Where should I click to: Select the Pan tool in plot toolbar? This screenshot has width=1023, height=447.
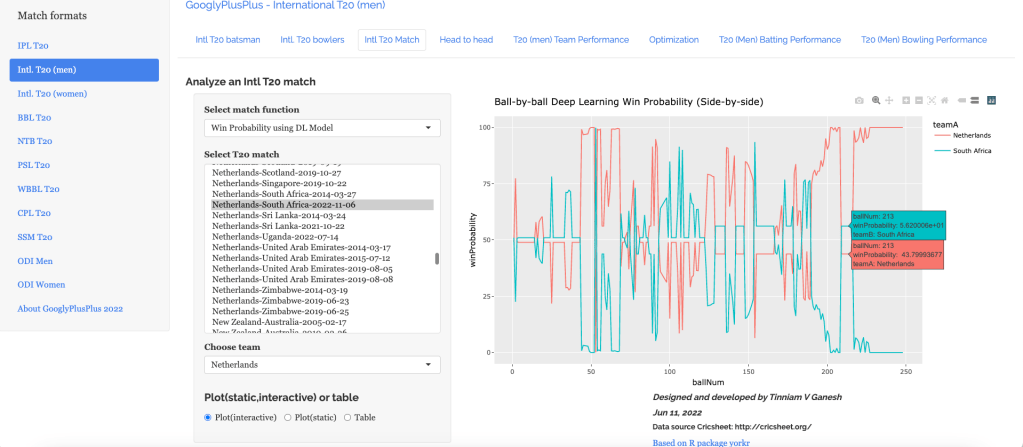tap(889, 101)
